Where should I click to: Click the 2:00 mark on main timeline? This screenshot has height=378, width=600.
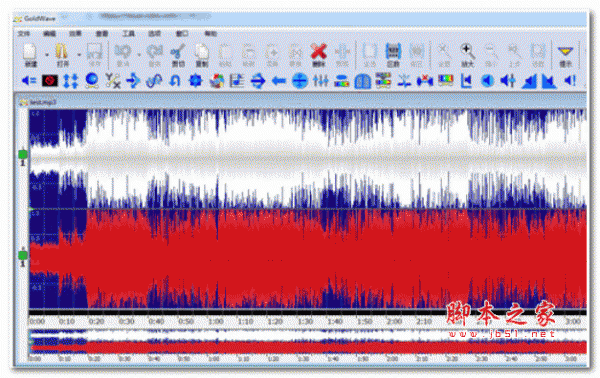point(394,321)
